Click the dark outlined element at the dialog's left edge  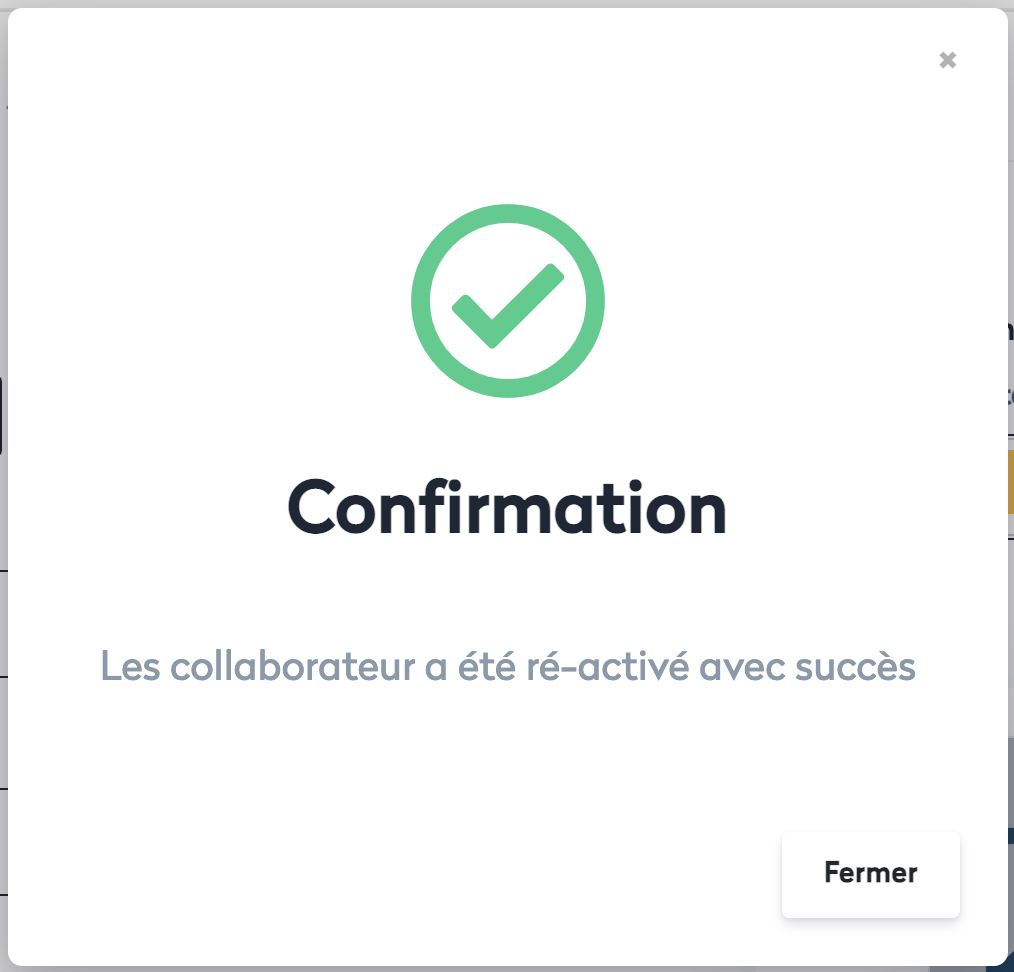pyautogui.click(x=2, y=415)
